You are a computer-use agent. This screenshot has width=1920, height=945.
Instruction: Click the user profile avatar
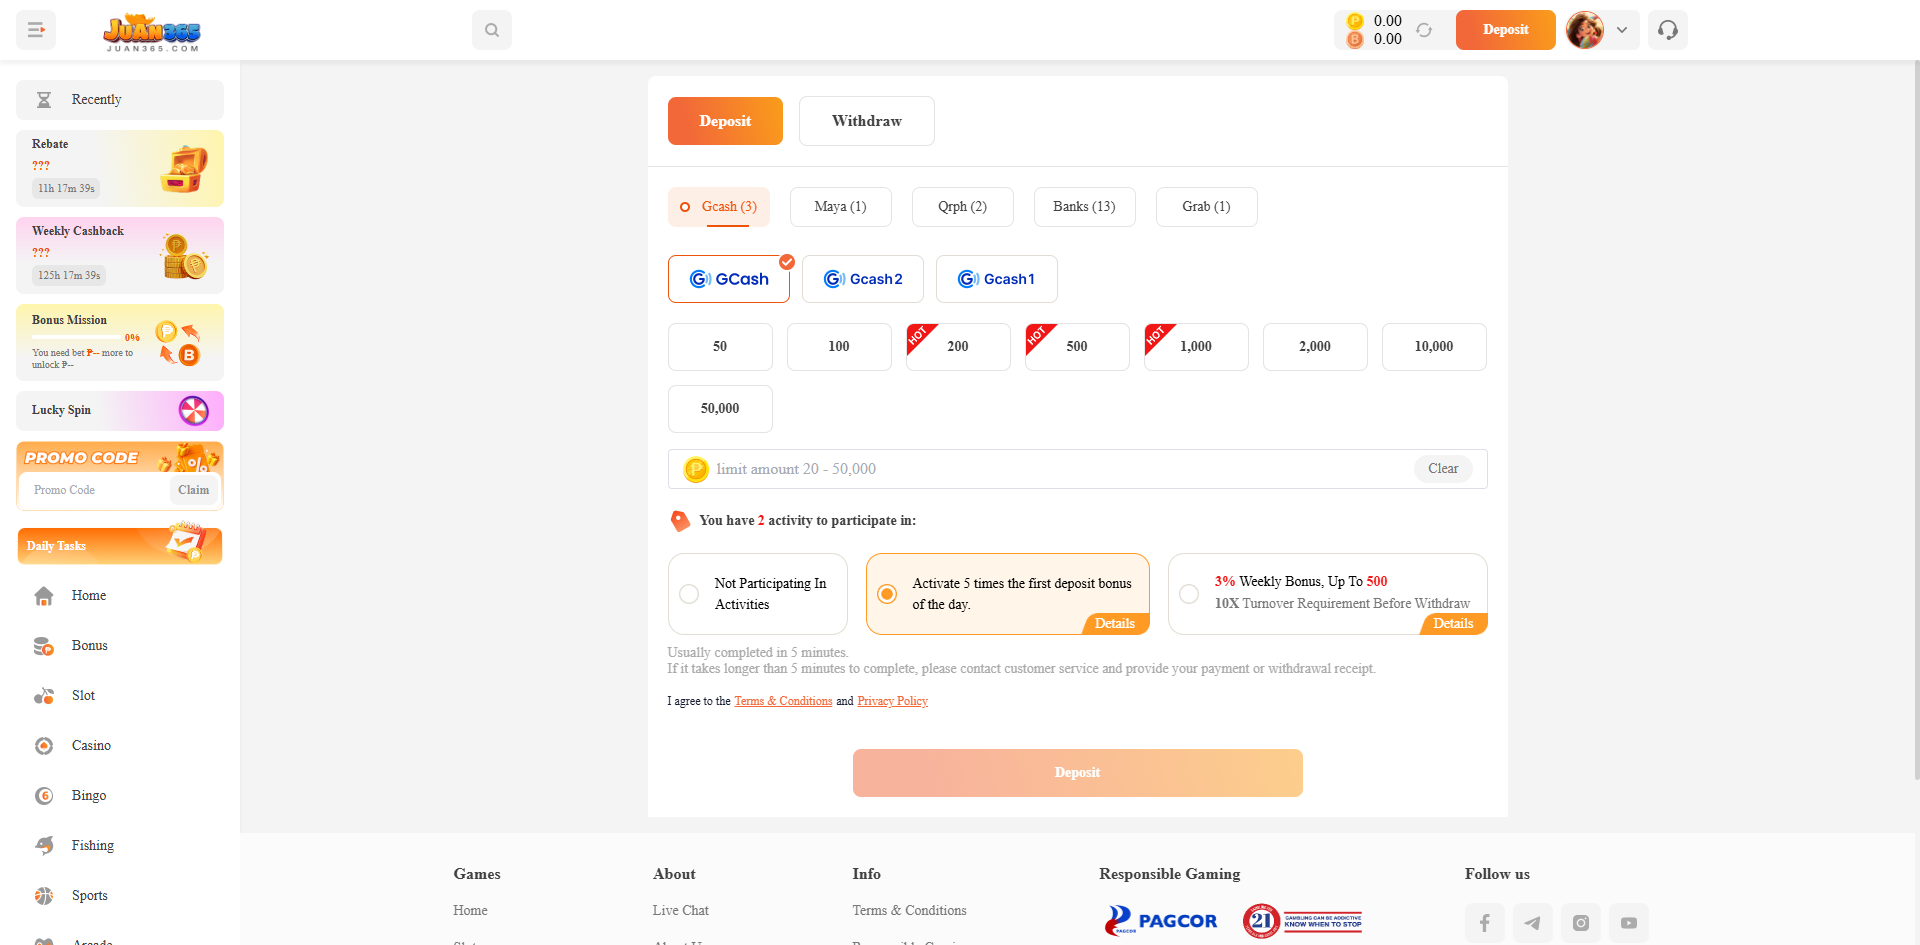[x=1585, y=30]
